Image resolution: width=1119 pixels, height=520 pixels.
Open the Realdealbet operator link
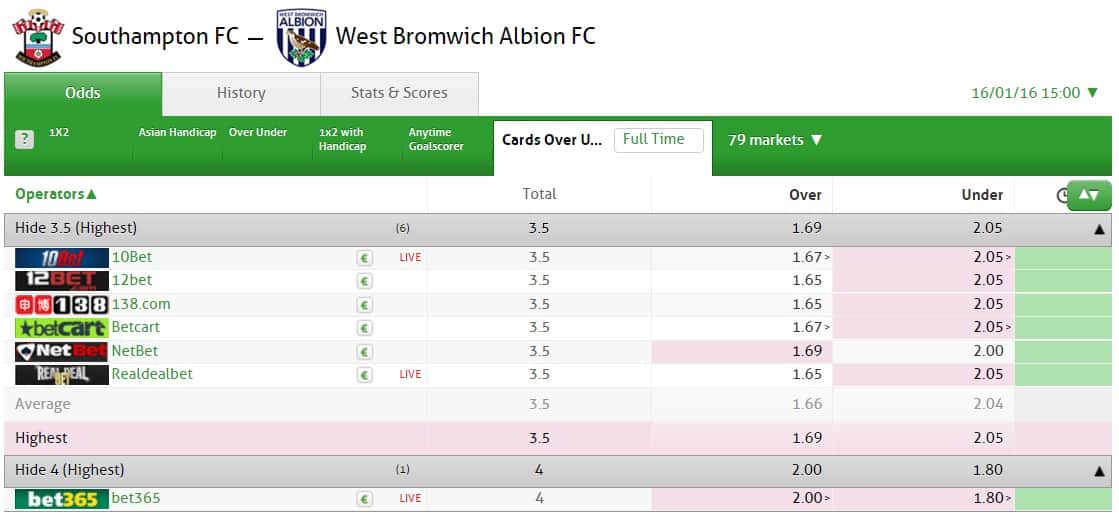(152, 374)
